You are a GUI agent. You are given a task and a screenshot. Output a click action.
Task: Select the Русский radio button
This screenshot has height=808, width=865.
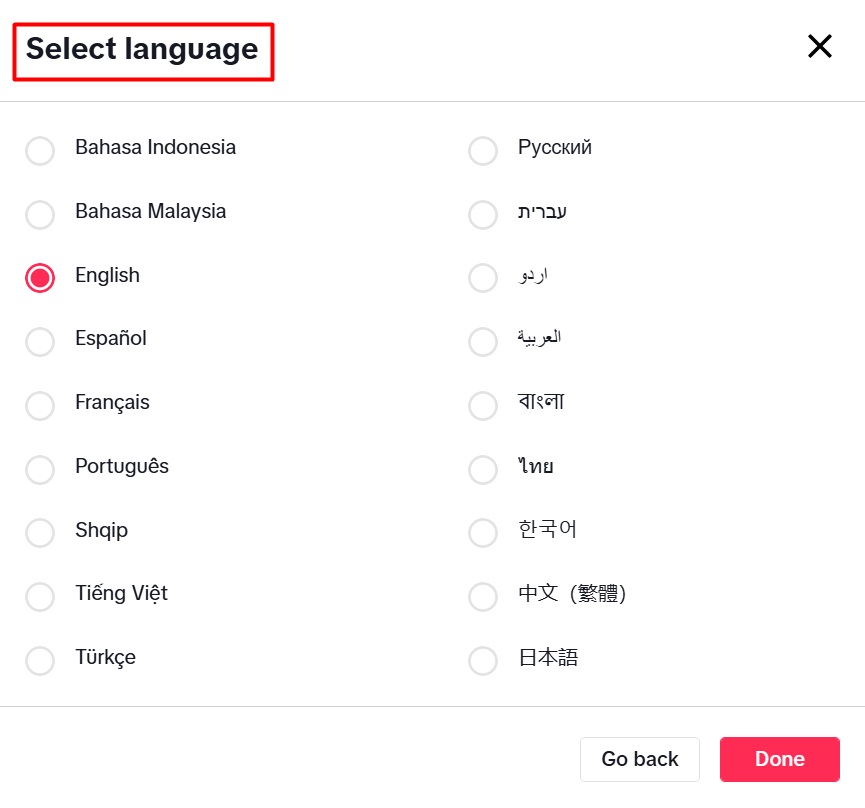tap(483, 151)
